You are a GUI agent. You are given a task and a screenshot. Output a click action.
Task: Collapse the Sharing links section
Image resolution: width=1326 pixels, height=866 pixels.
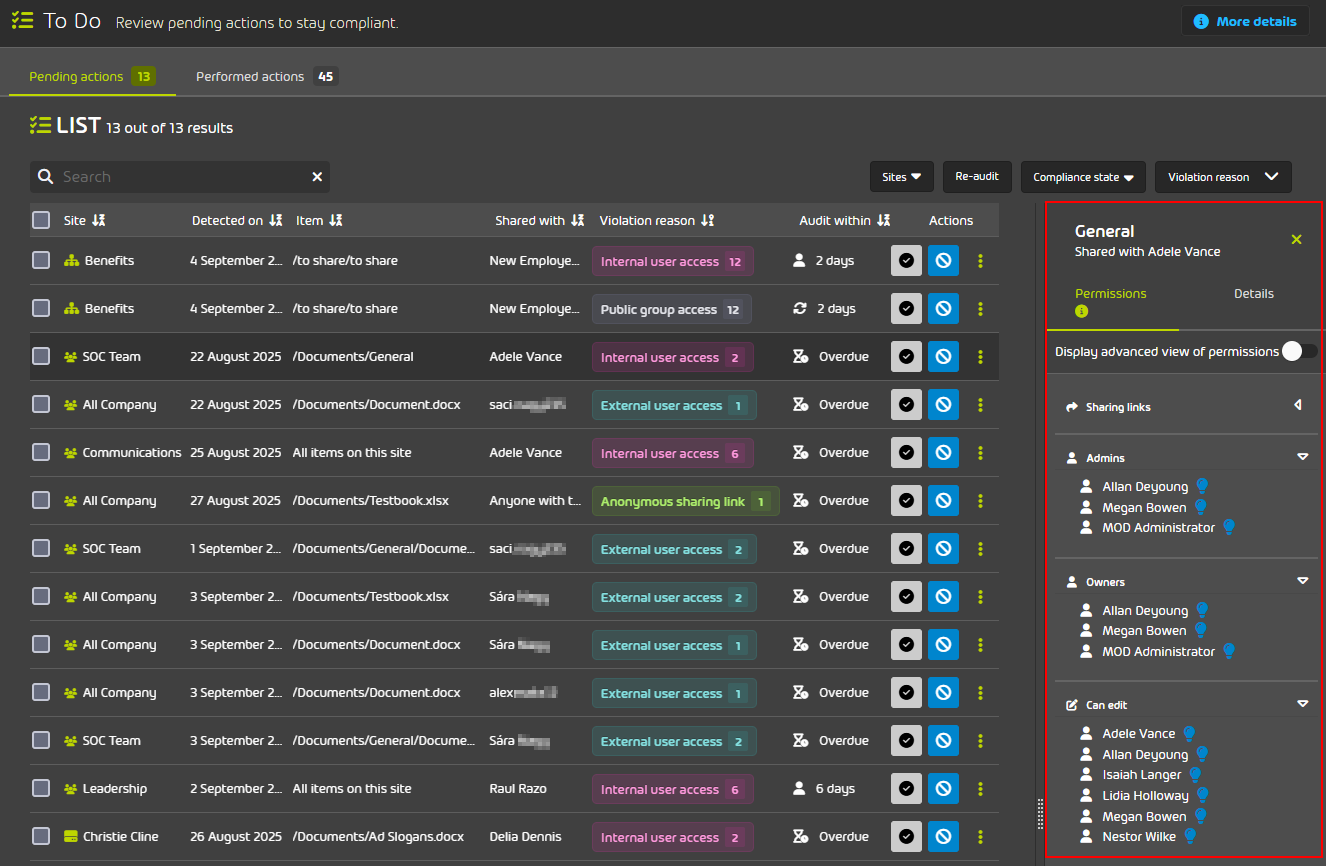(1298, 406)
